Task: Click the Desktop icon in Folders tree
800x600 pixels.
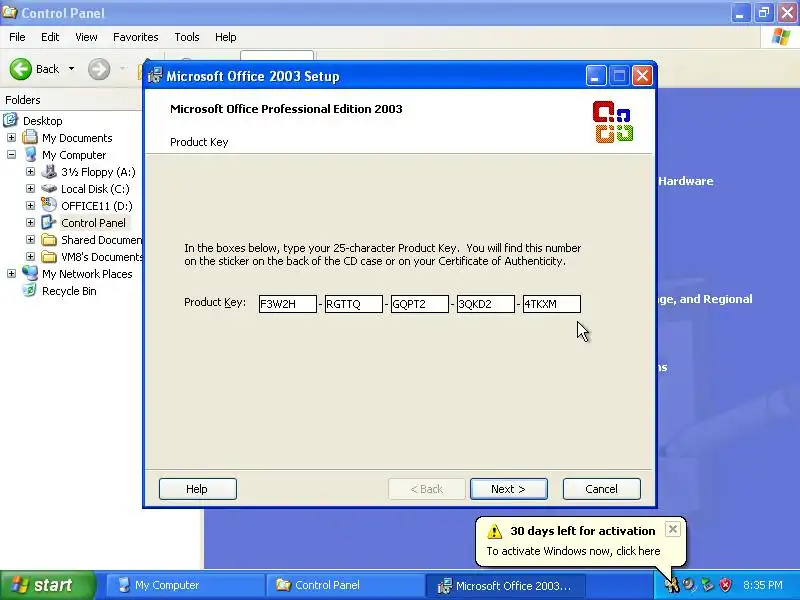Action: [11, 120]
